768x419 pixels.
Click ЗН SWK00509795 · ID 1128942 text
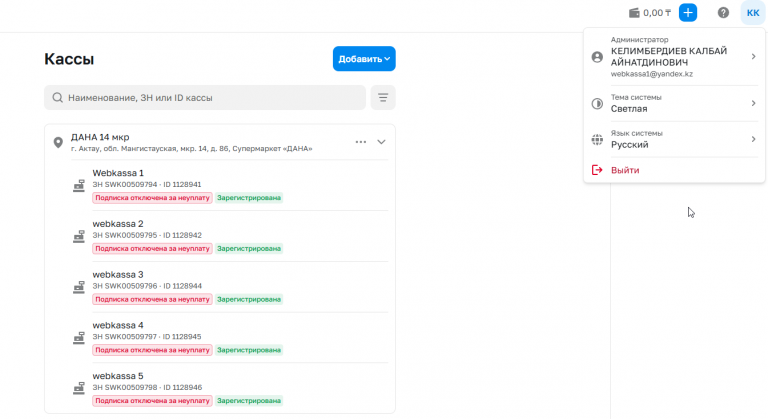tap(147, 235)
